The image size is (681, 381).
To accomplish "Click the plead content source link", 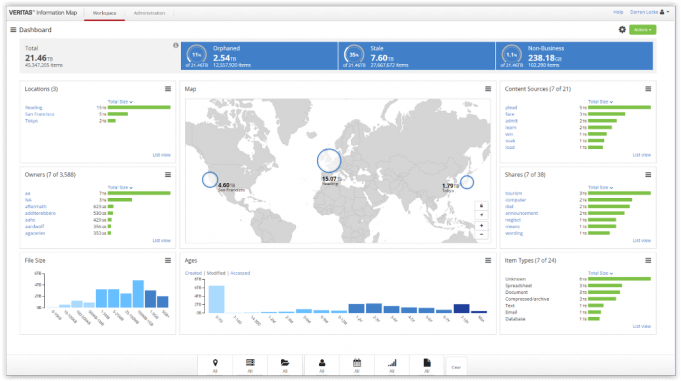I will tap(511, 107).
